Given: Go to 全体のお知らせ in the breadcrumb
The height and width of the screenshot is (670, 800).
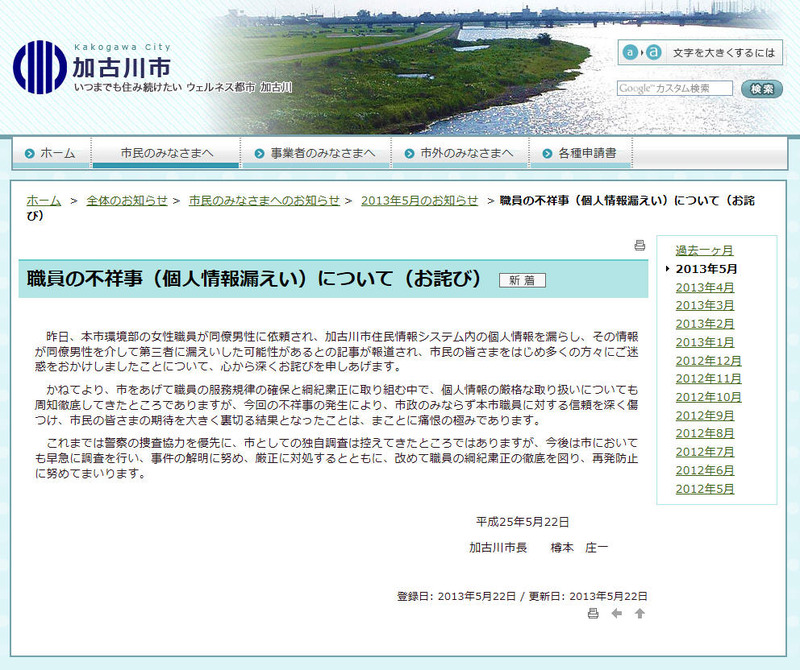Looking at the screenshot, I should [x=127, y=201].
